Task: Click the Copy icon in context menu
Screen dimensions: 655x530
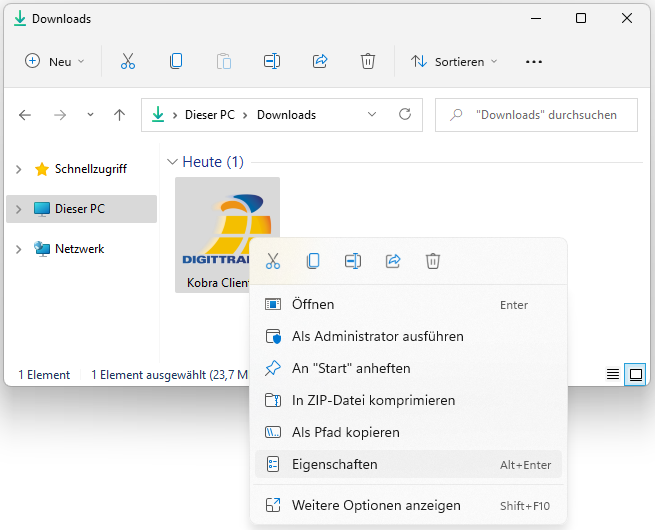Action: (313, 261)
